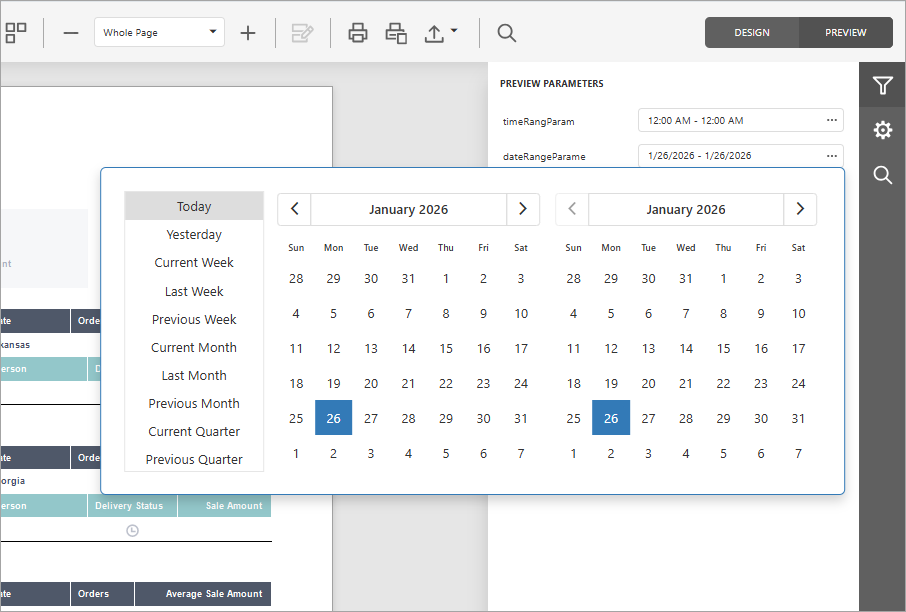906x612 pixels.
Task: Click the Delivery Status column header
Action: point(132,506)
